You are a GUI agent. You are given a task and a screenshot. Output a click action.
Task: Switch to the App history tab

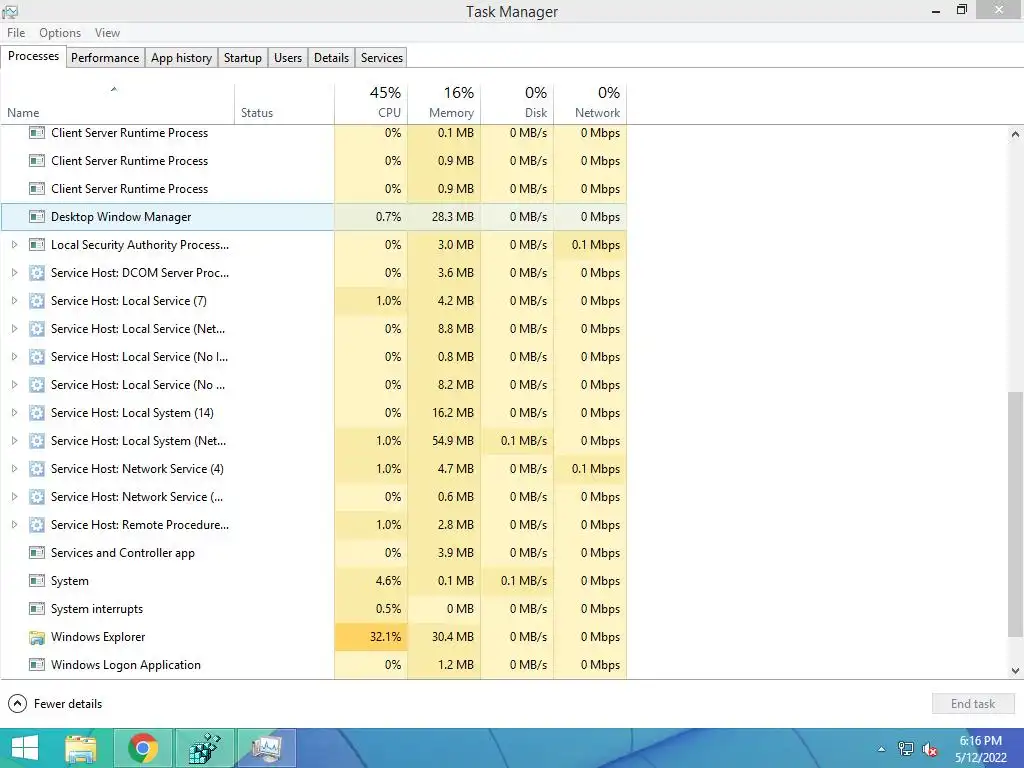(182, 57)
